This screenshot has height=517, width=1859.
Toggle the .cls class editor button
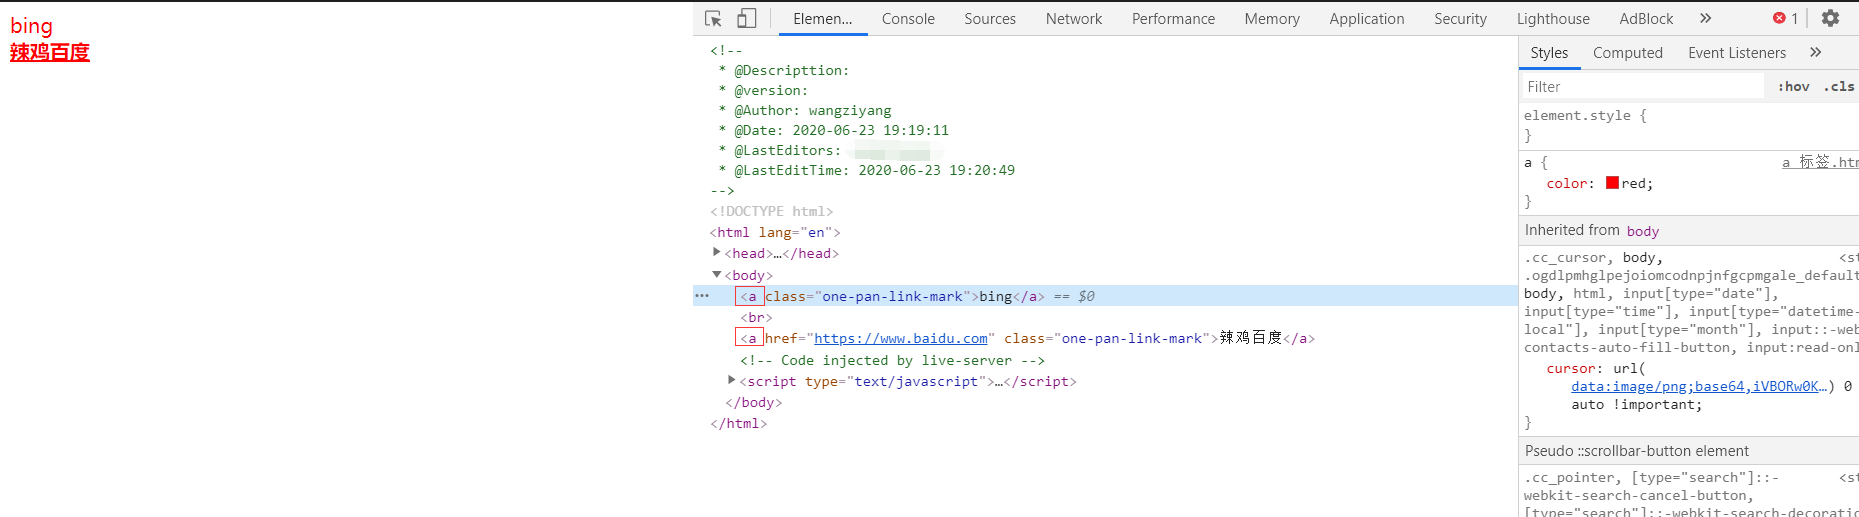pos(1838,87)
